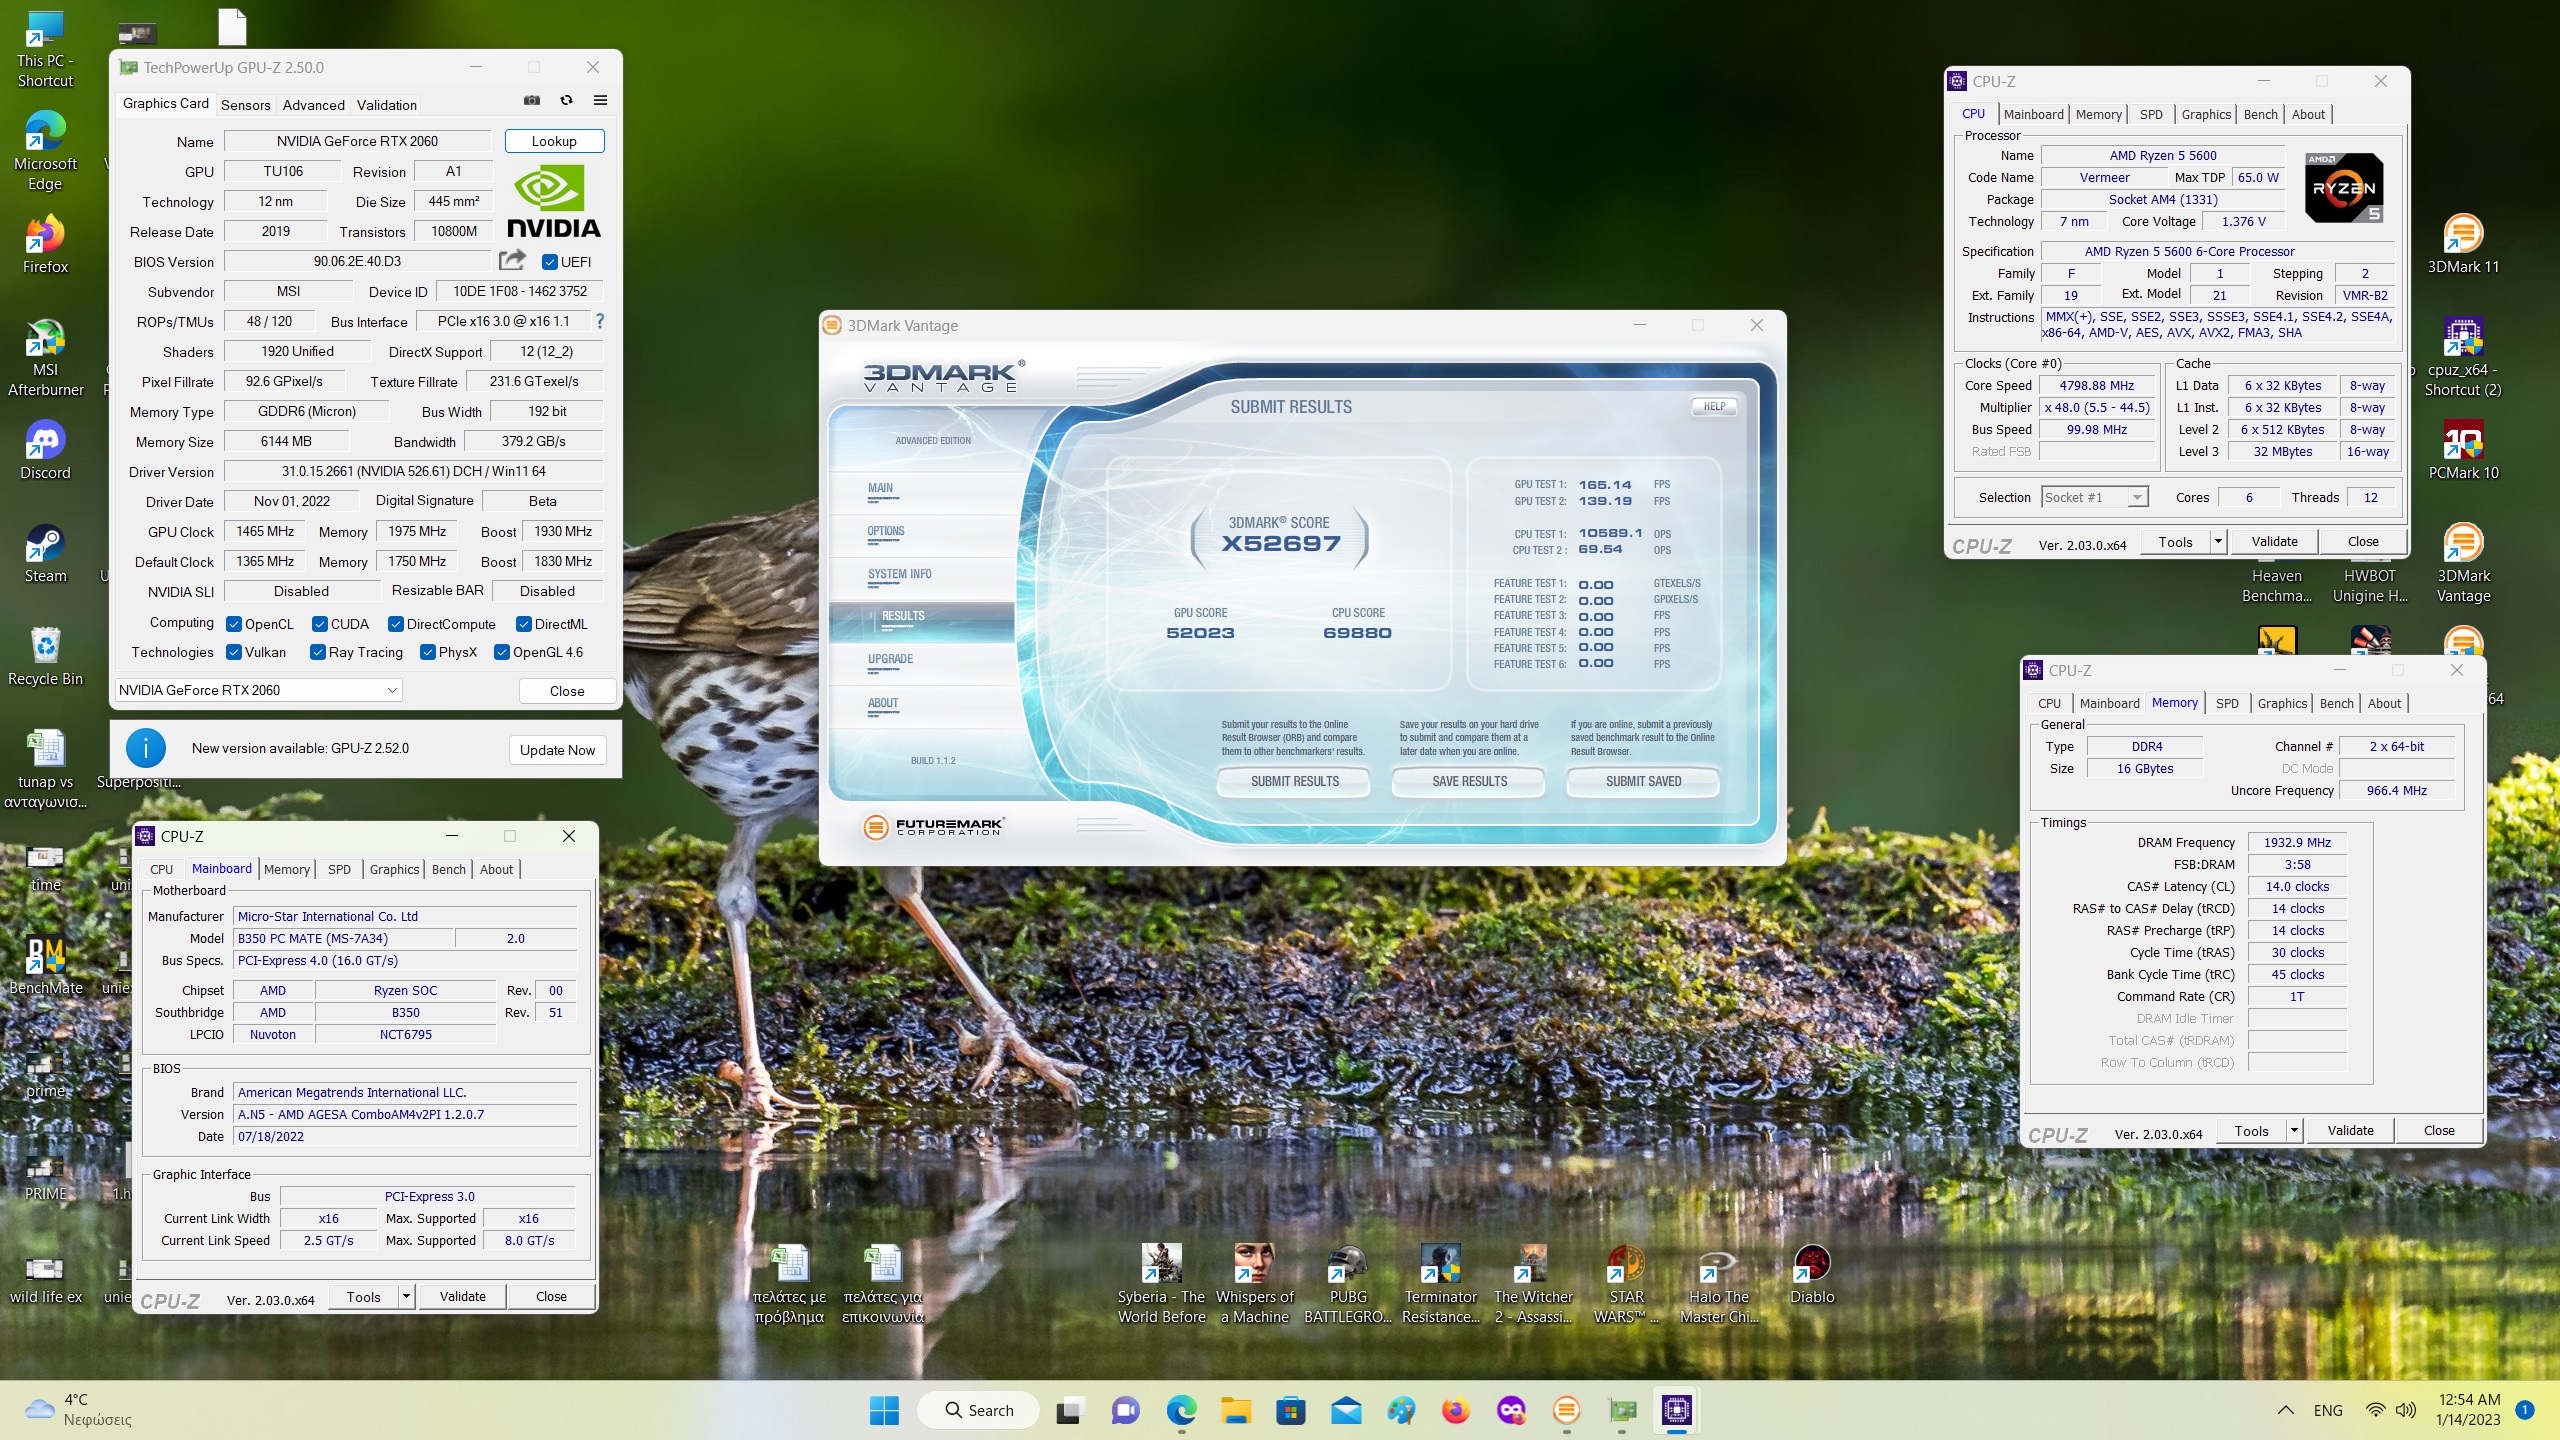2560x1440 pixels.
Task: Toggle the OpenGL 4.6 checkbox
Action: point(502,652)
